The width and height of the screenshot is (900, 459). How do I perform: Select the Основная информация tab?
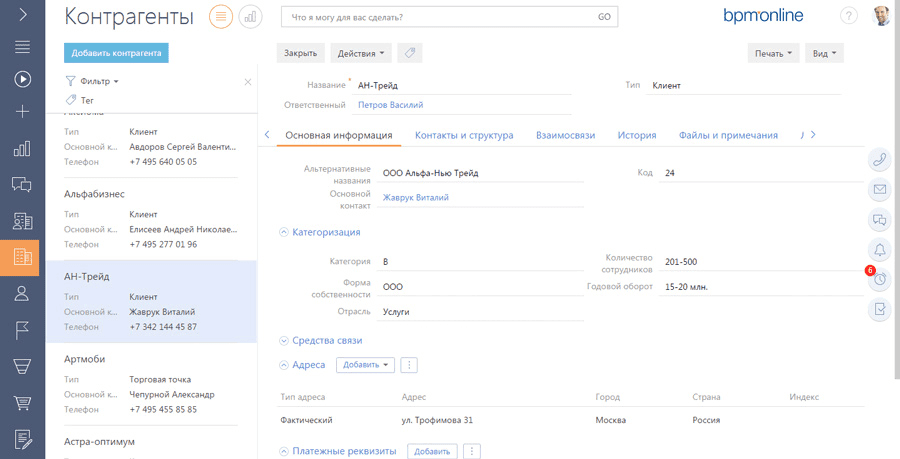point(339,135)
